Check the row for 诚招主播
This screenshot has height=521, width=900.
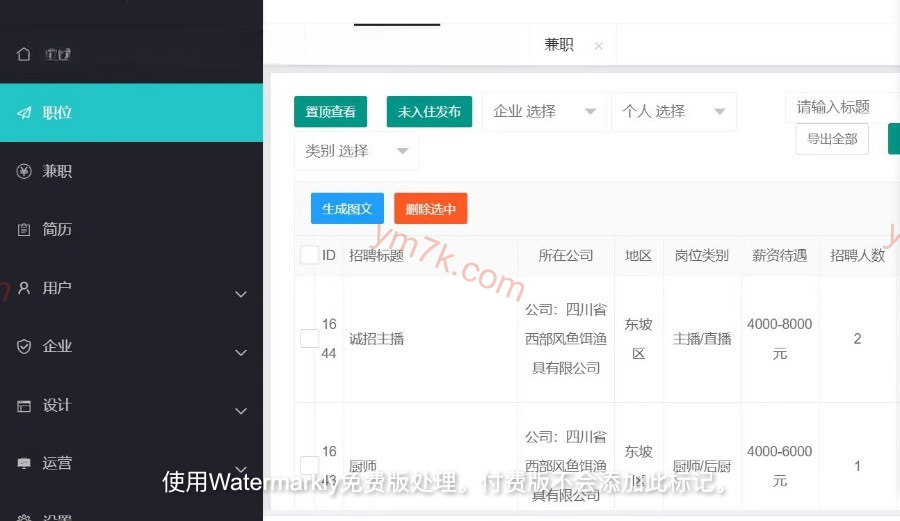point(309,339)
